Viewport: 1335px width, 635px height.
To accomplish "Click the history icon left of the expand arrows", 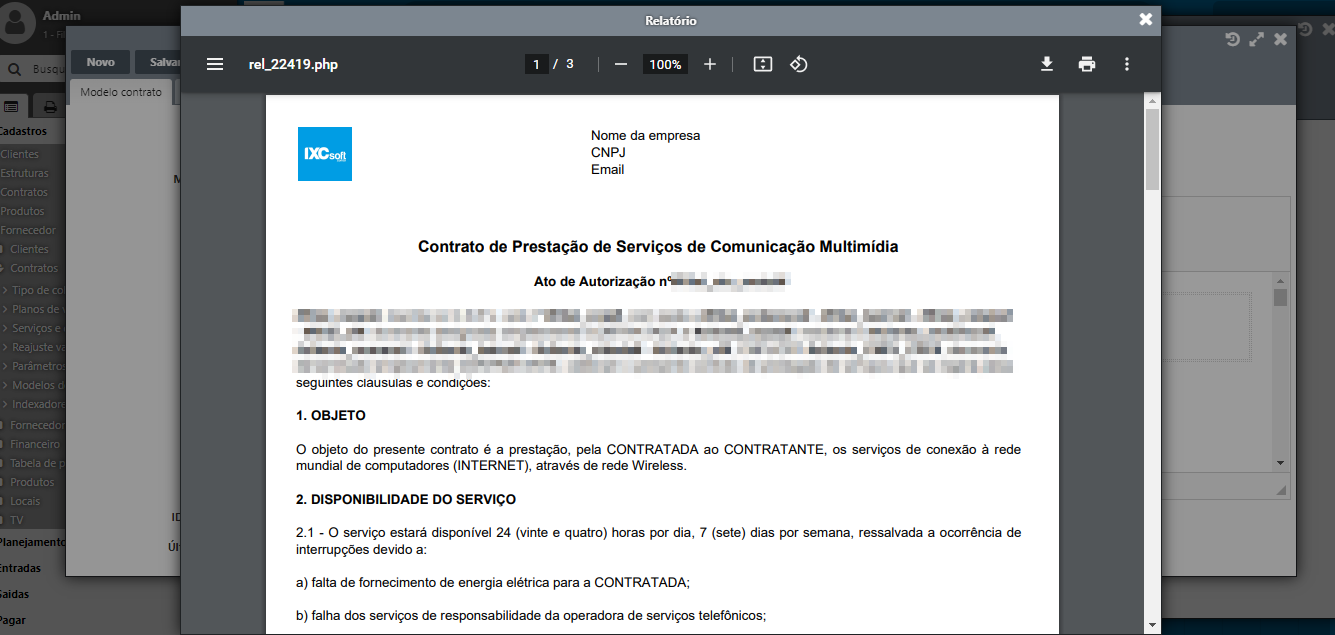I will 1233,39.
